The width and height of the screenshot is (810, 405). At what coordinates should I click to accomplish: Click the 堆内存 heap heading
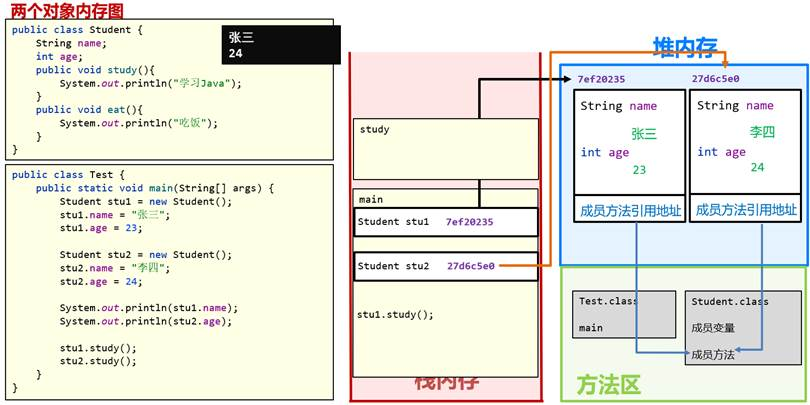(686, 49)
